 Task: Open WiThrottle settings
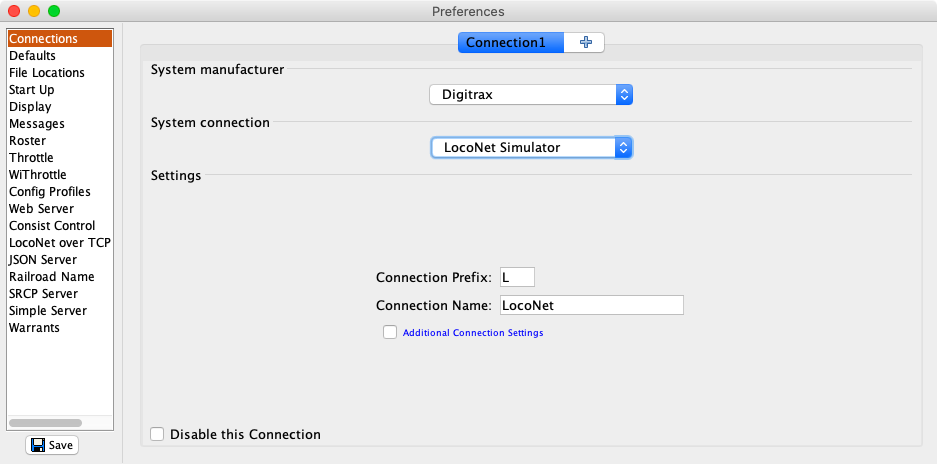click(38, 175)
